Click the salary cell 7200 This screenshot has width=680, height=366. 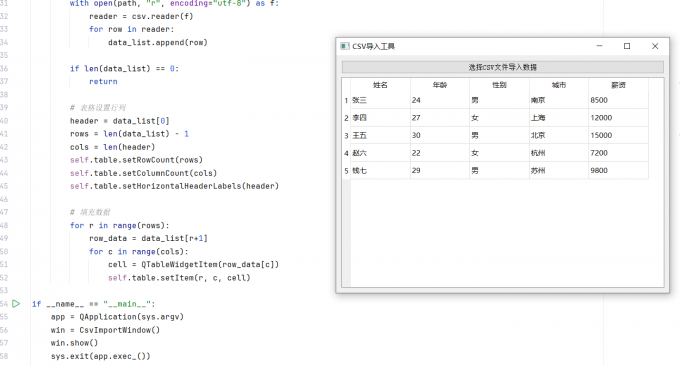pyautogui.click(x=618, y=153)
